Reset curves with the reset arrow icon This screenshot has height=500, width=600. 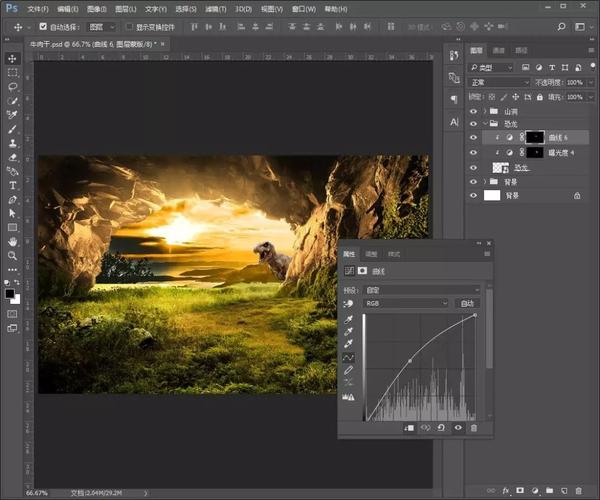click(x=441, y=427)
